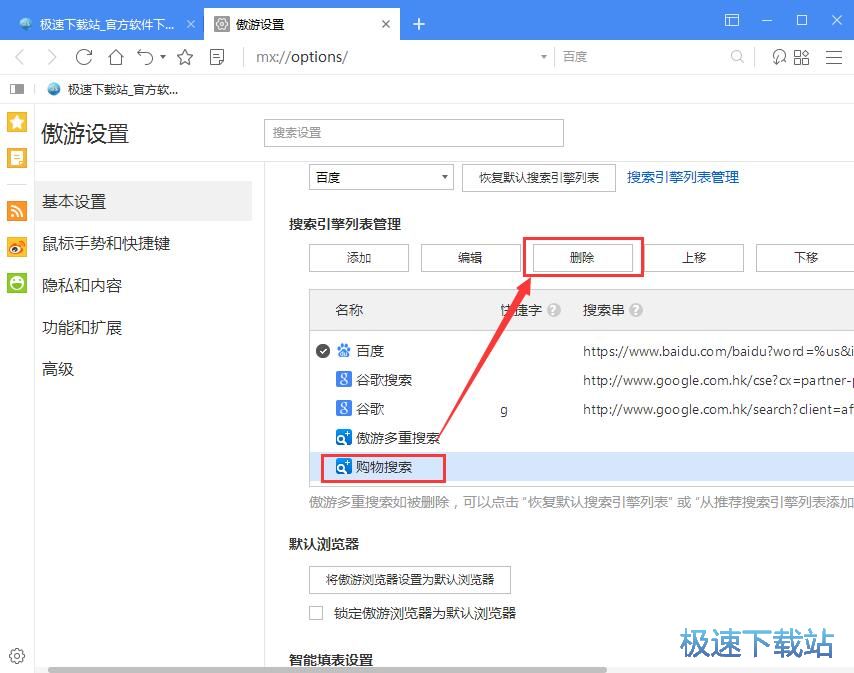Go to home page icon
Viewport: 854px width, 673px height.
click(x=115, y=57)
